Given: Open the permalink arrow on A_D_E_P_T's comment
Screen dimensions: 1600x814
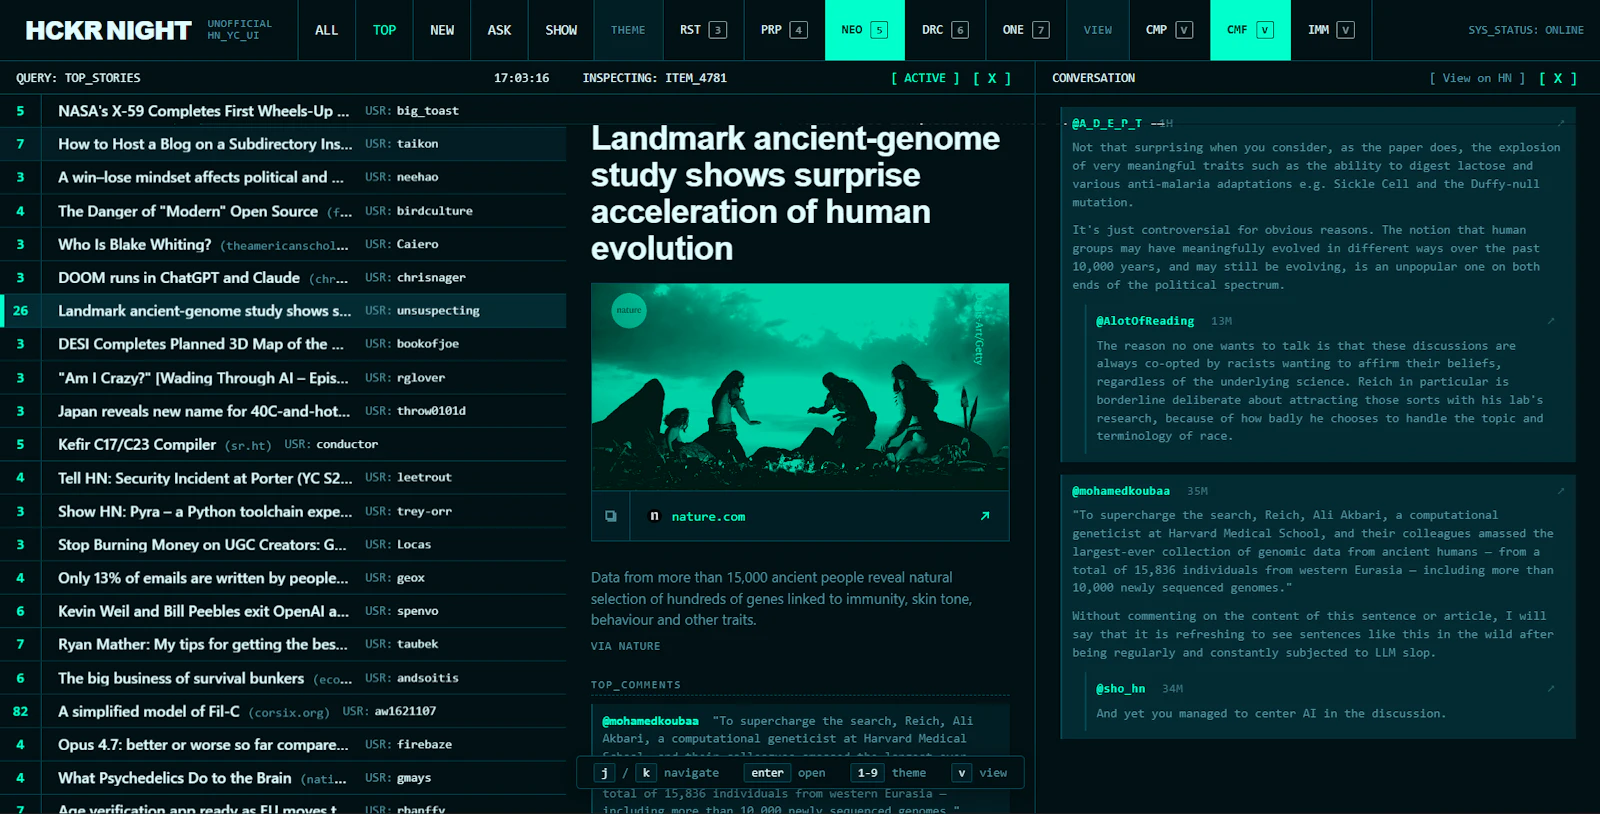Looking at the screenshot, I should click(x=1560, y=124).
